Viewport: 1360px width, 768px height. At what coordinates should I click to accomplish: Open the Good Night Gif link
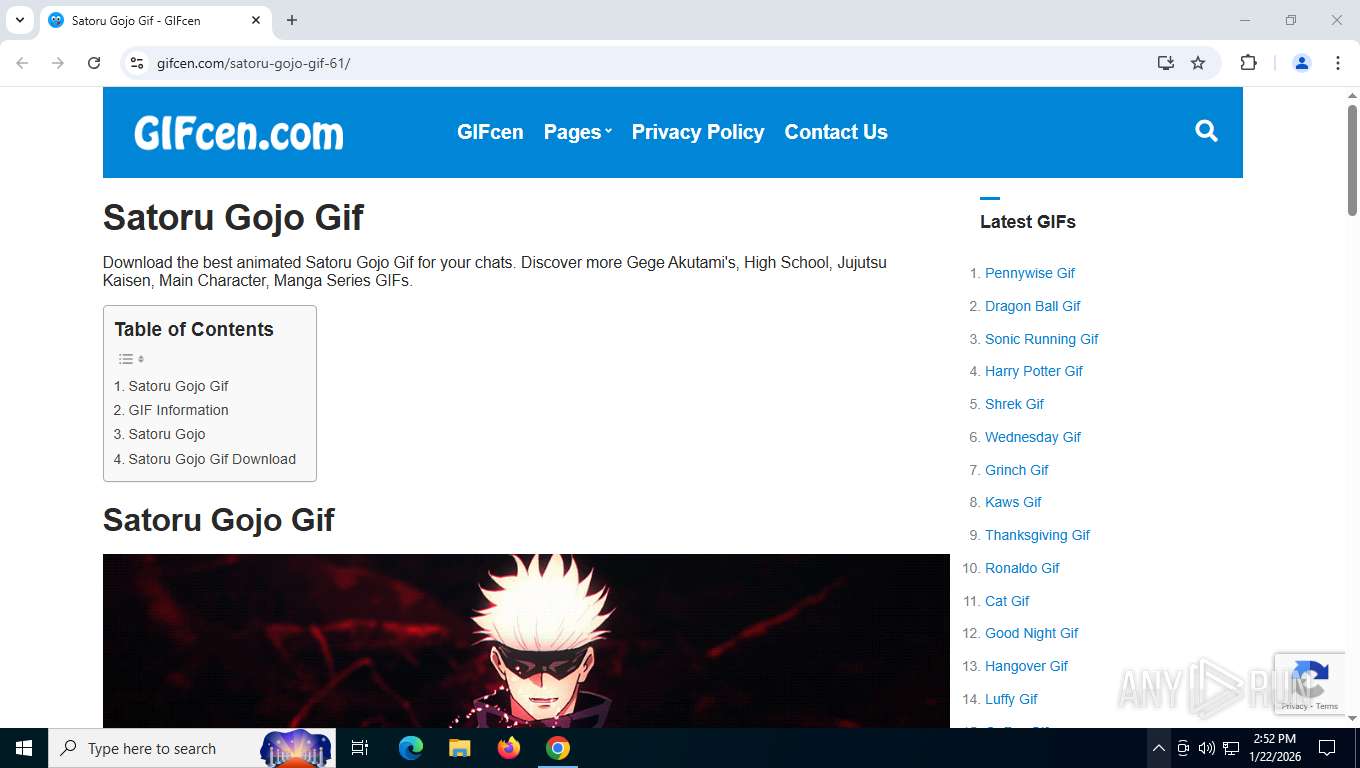tap(1032, 633)
